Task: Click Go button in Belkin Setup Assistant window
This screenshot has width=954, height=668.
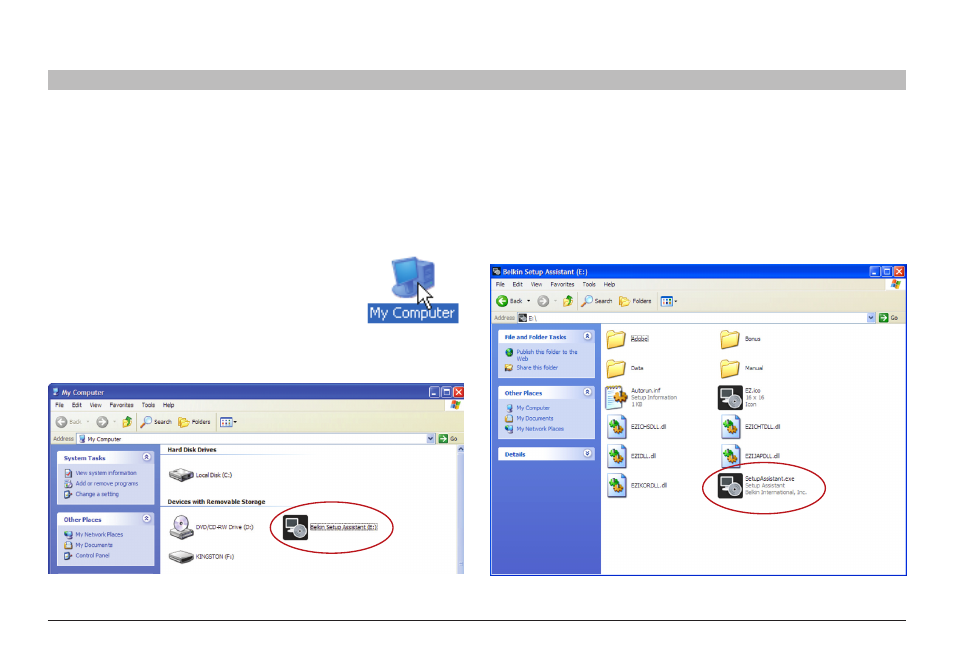Action: (x=888, y=318)
